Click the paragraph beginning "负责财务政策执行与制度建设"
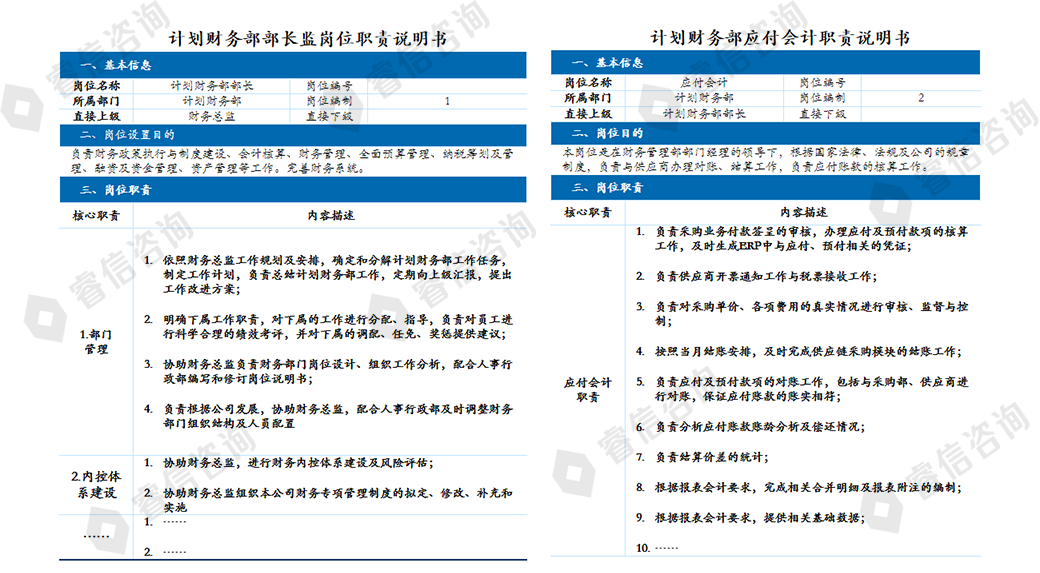The width and height of the screenshot is (1040, 573). [292, 161]
